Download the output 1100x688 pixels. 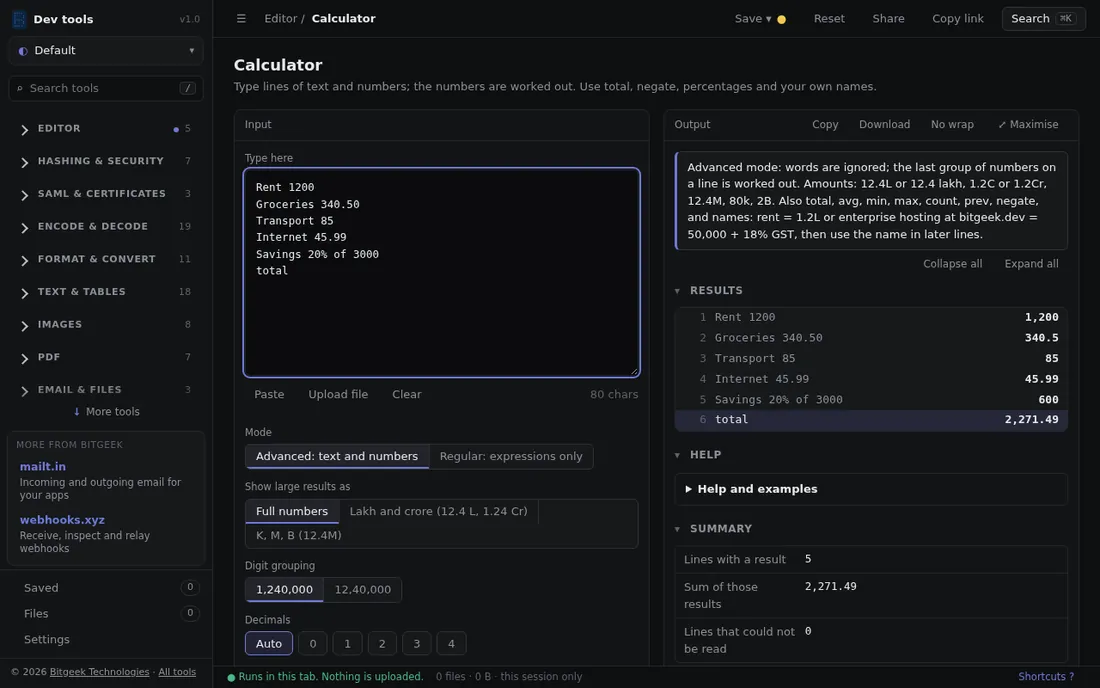pyautogui.click(x=884, y=125)
